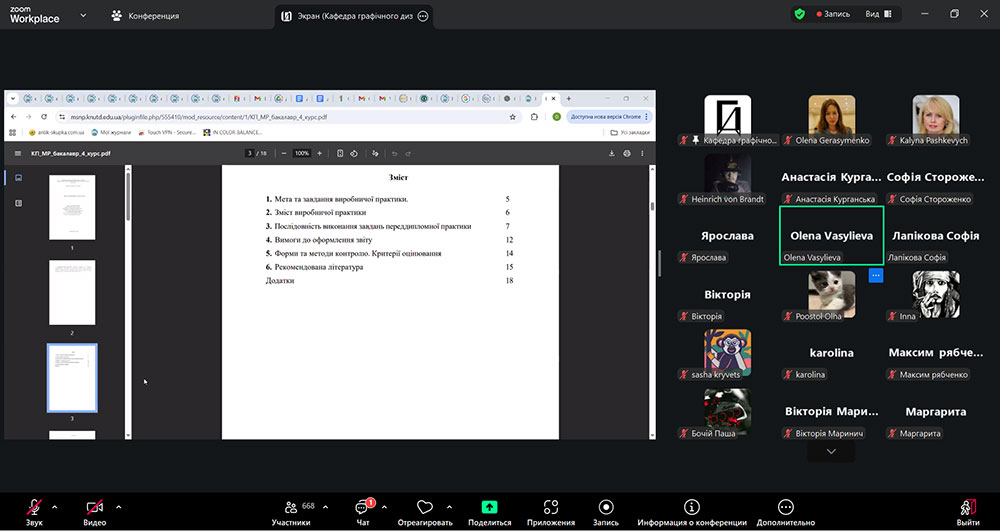Viewport: 1000px width, 531px height.
Task: Open conference information
Action: click(691, 508)
